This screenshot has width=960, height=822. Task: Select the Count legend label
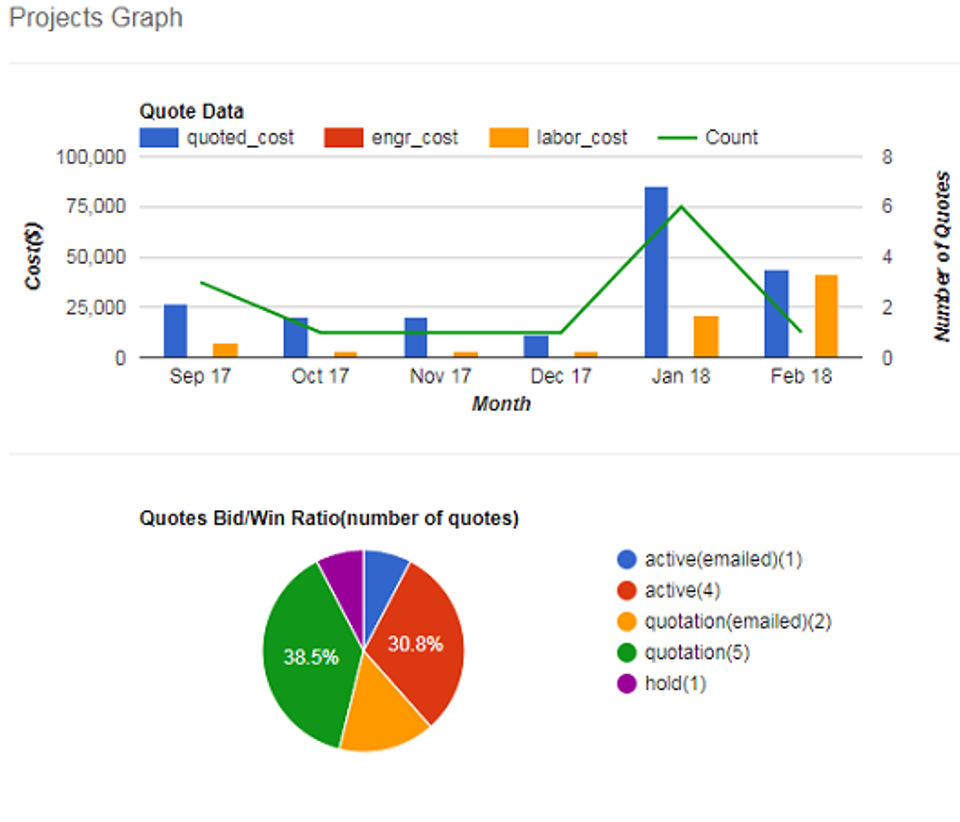click(x=732, y=137)
